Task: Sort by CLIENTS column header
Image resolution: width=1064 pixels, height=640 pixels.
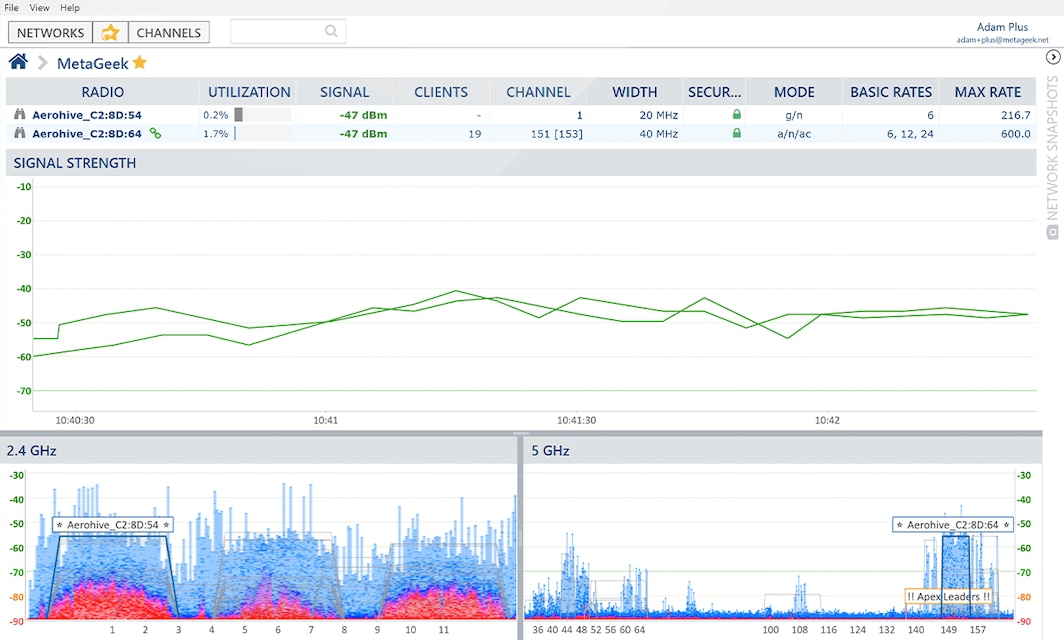Action: pos(441,92)
